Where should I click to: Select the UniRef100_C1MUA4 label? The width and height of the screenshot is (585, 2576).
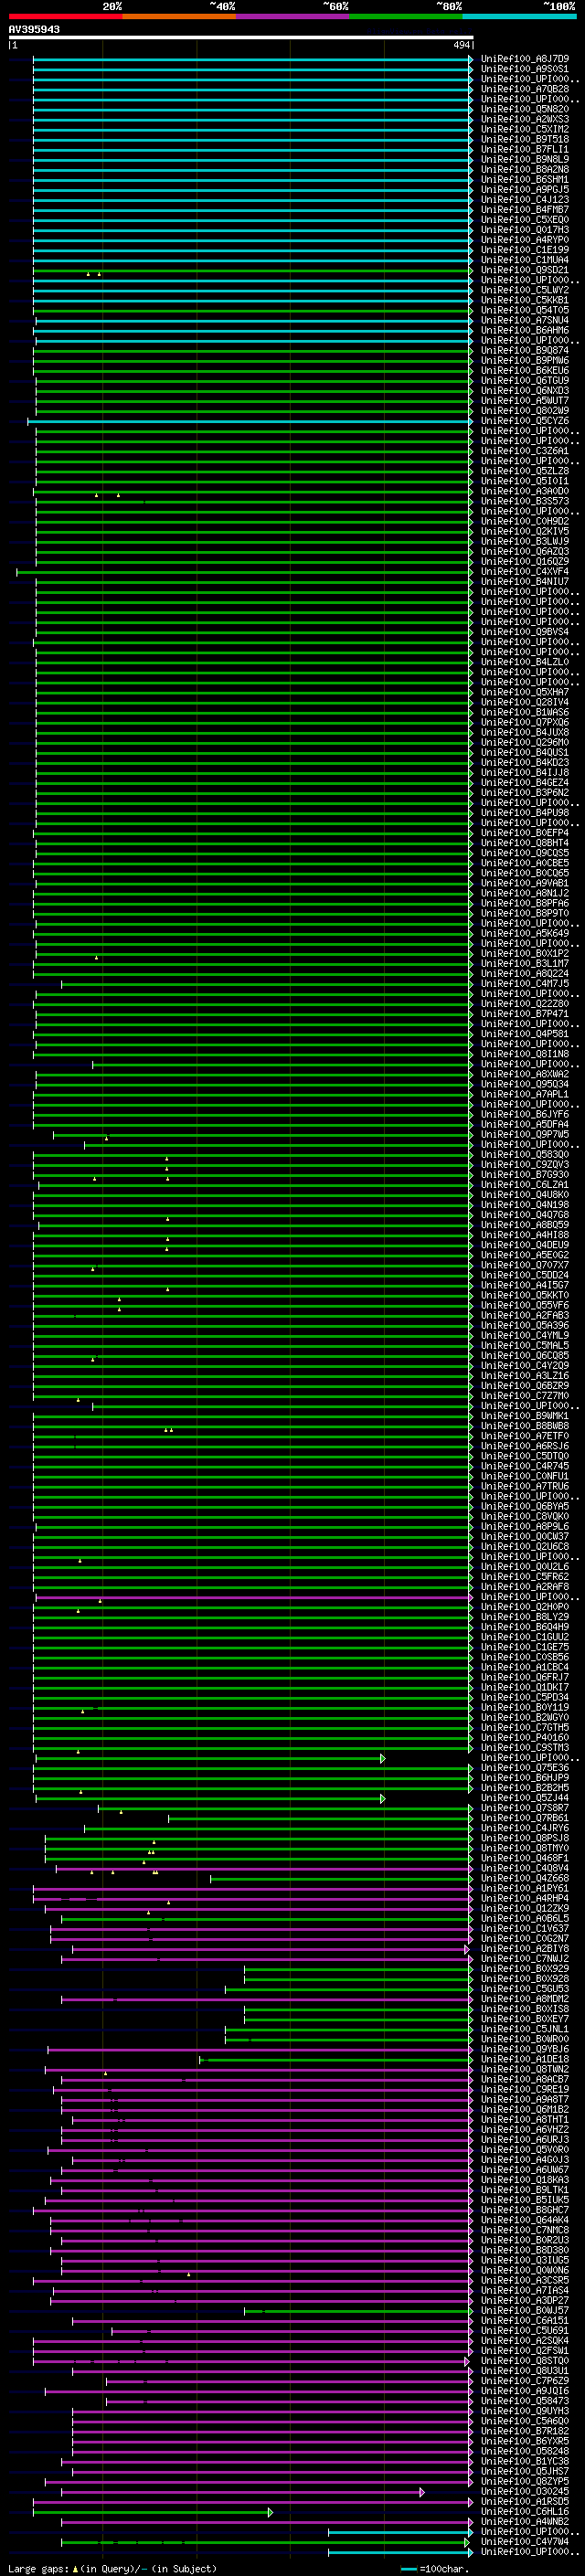coord(525,260)
